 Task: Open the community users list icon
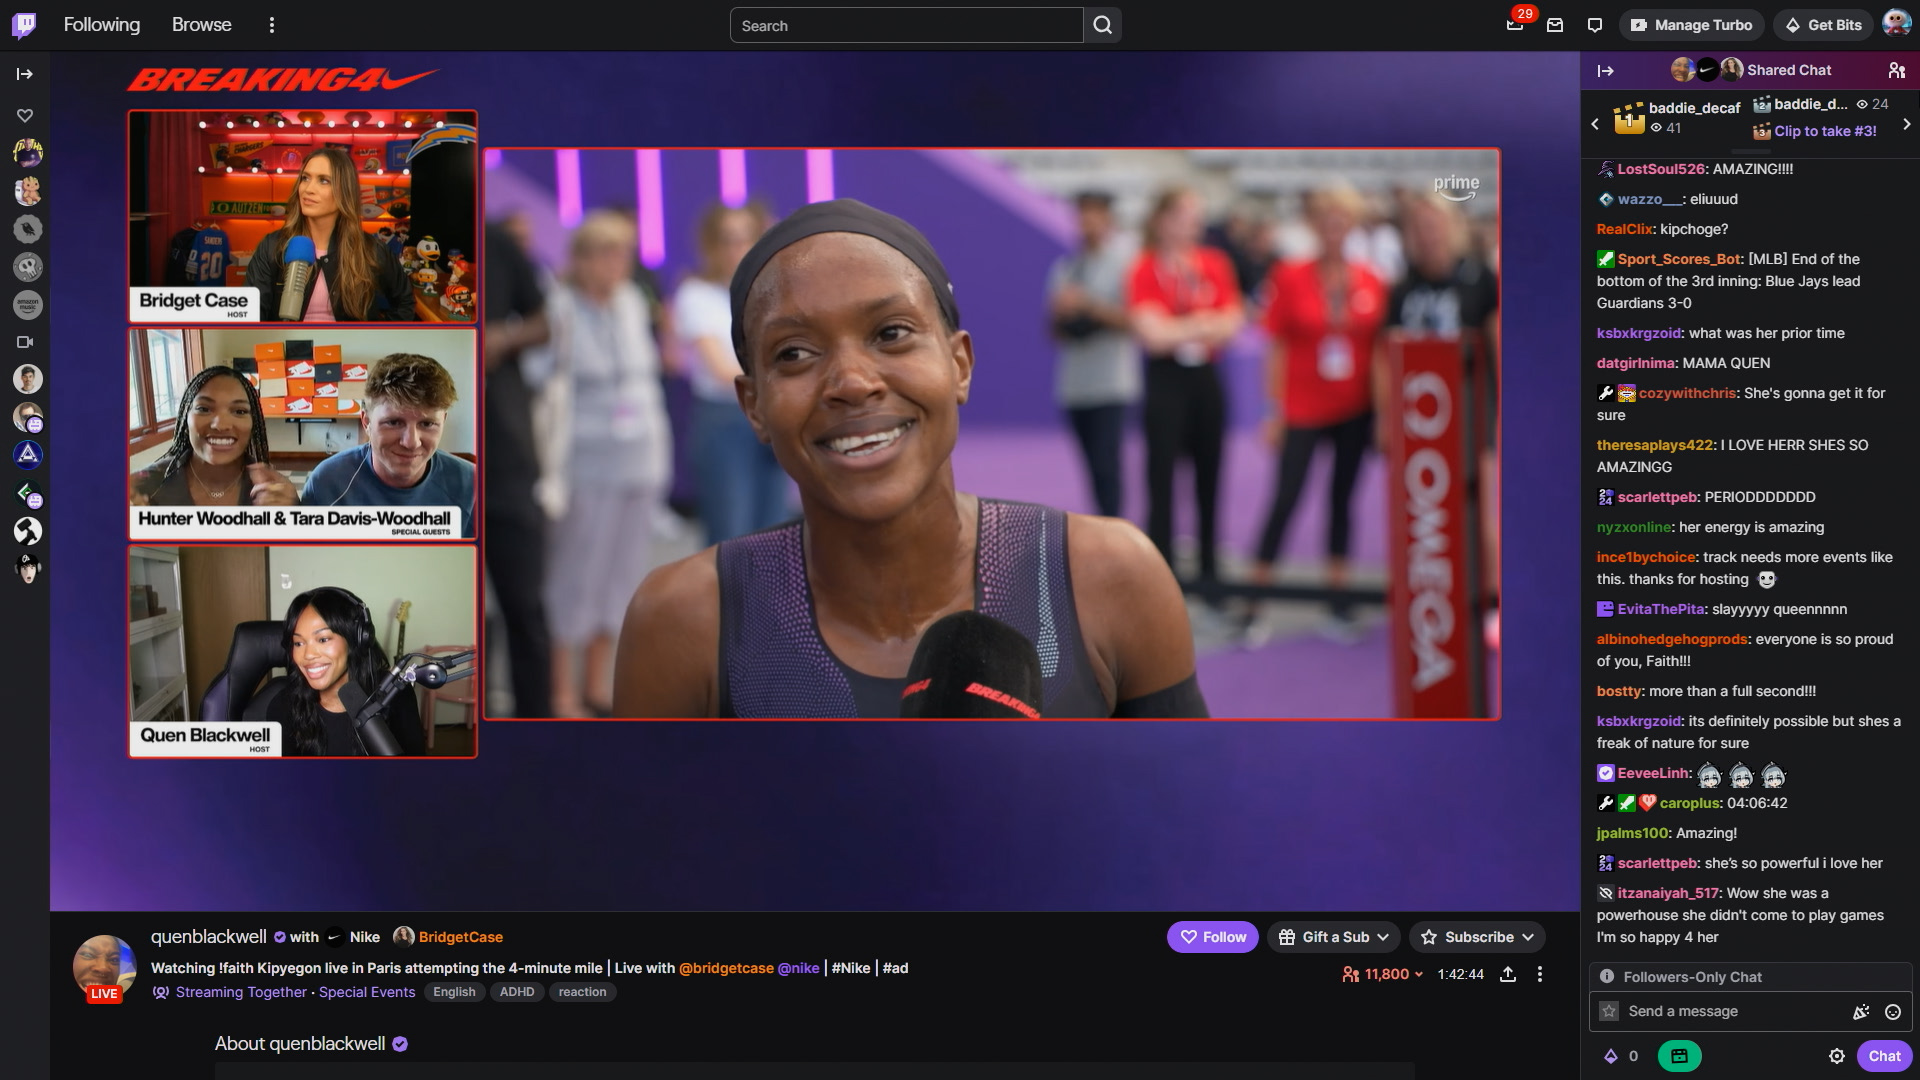tap(1896, 70)
